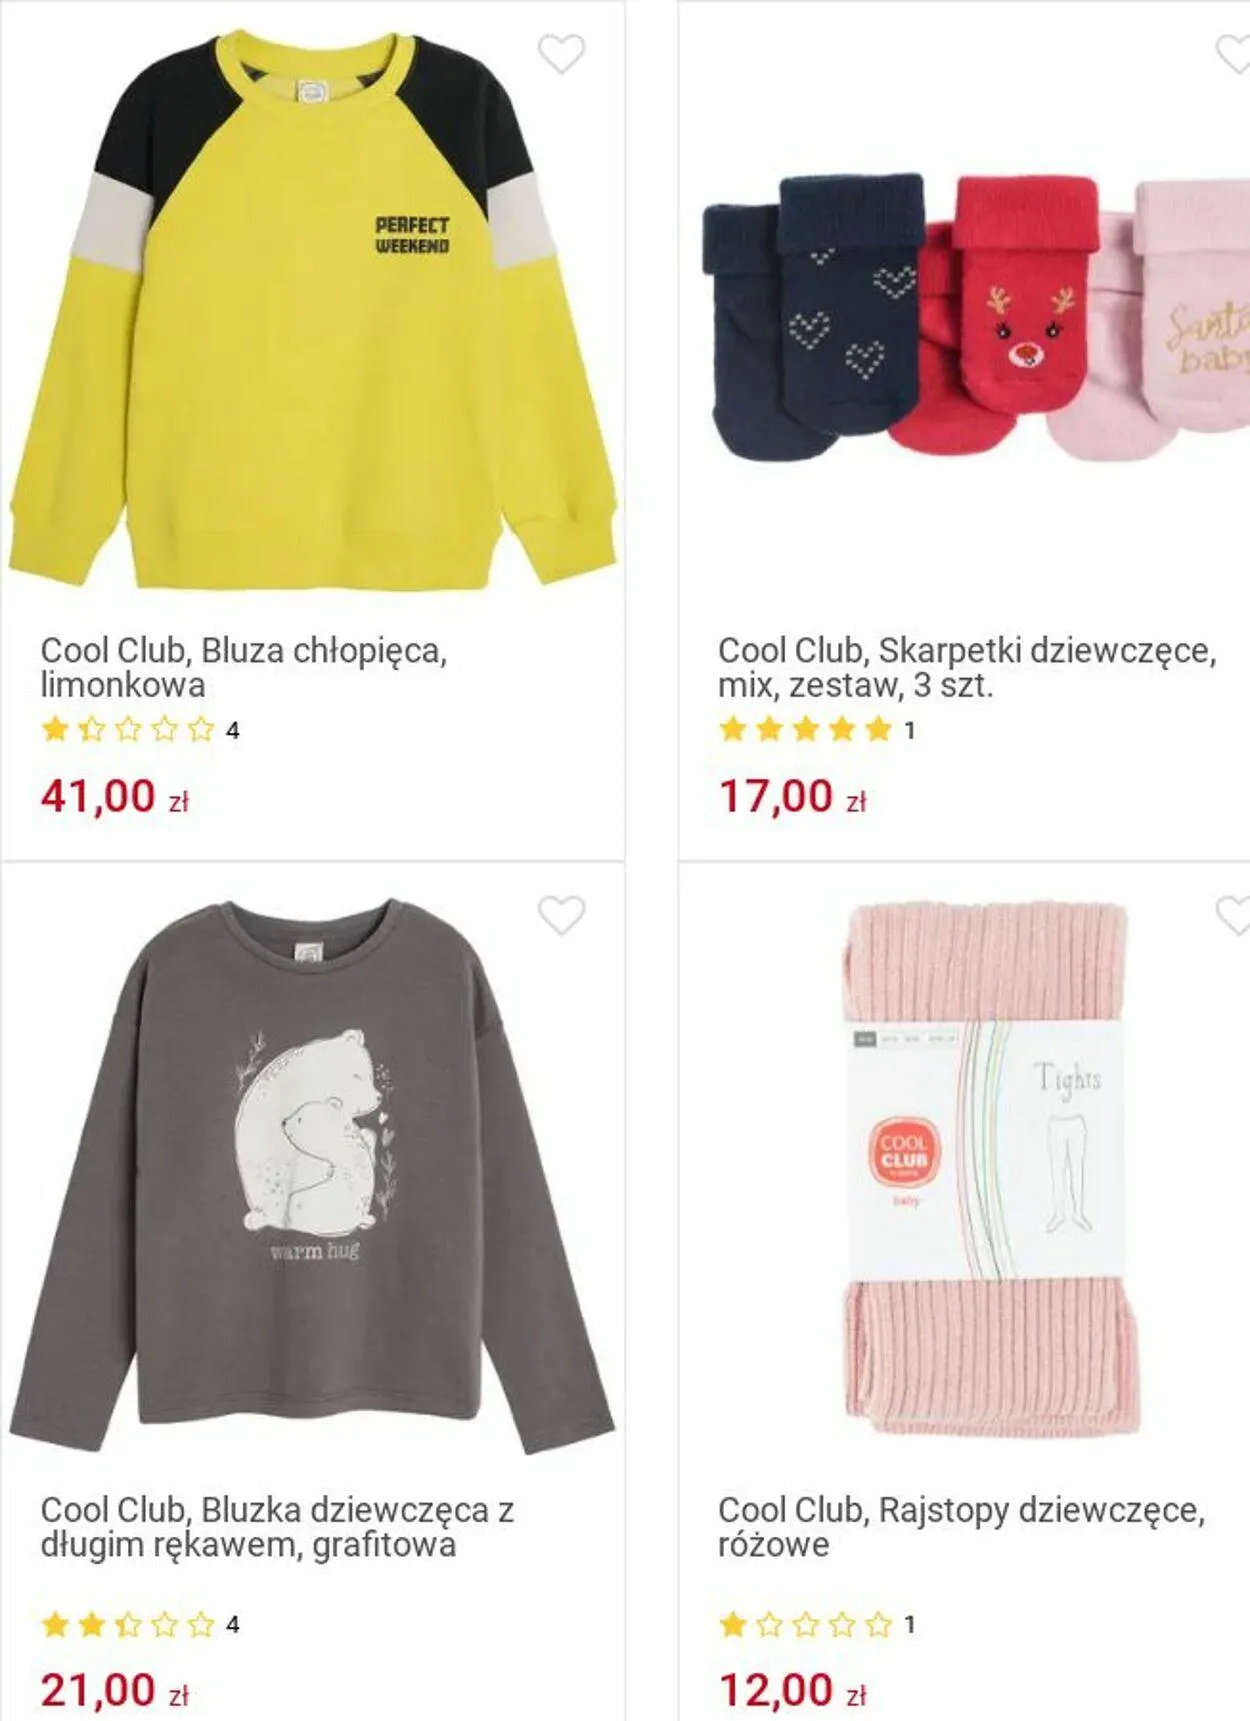The image size is (1250, 1721).
Task: Select the 21,00 zł price
Action: pos(115,1690)
